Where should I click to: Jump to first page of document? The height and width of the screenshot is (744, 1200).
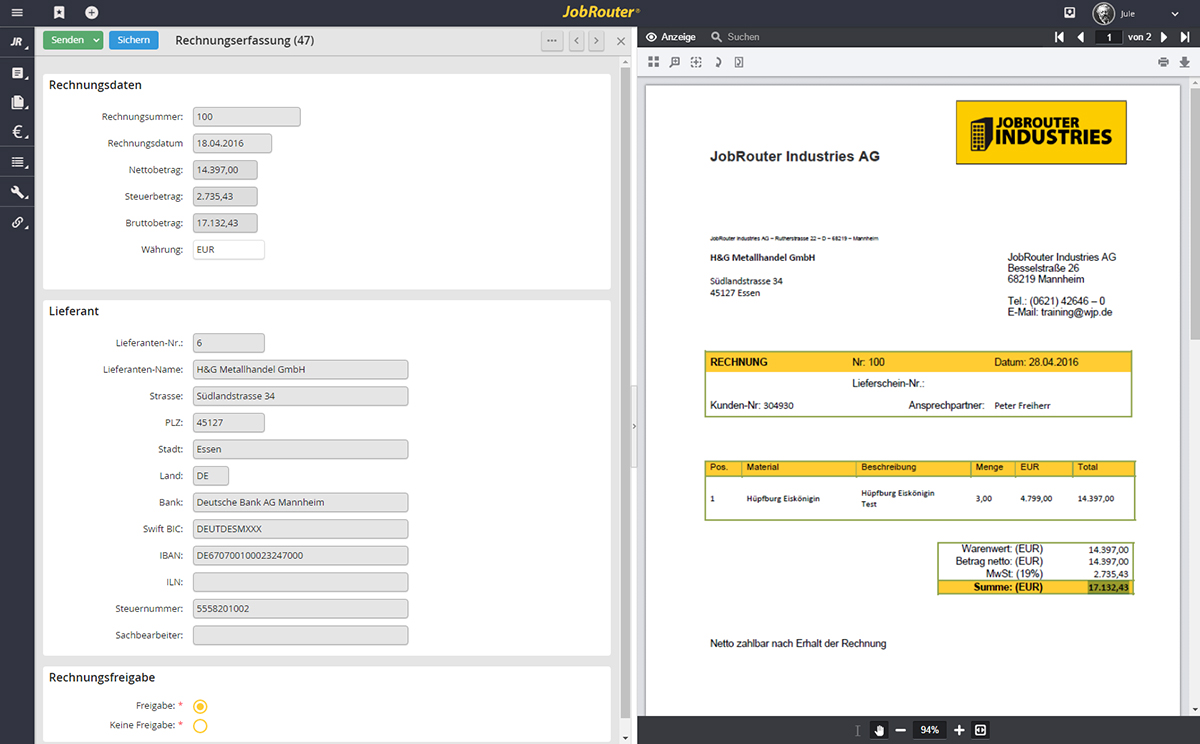(1059, 37)
